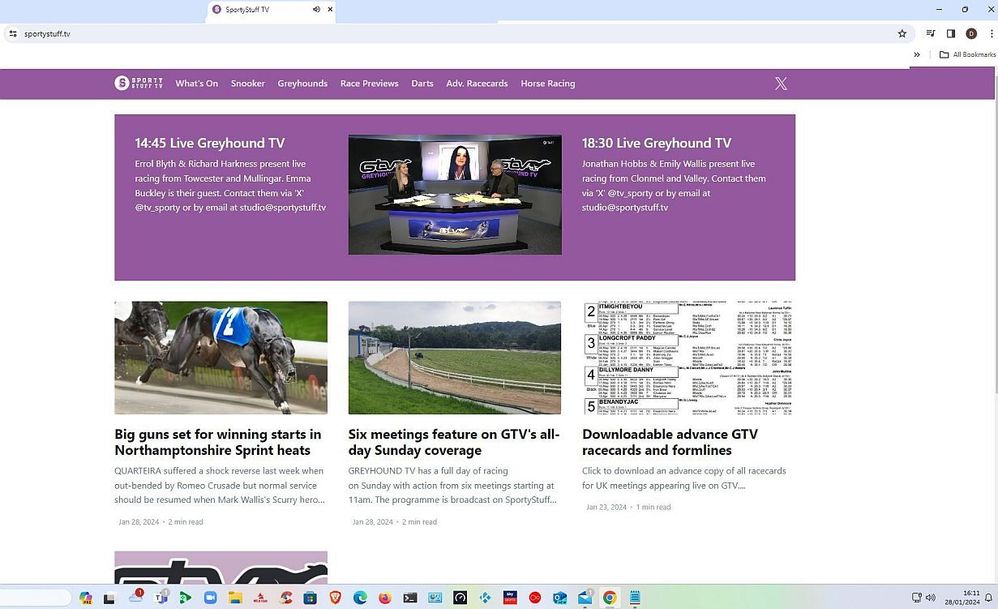Go to Horse Racing section
This screenshot has width=998, height=609.
click(547, 83)
